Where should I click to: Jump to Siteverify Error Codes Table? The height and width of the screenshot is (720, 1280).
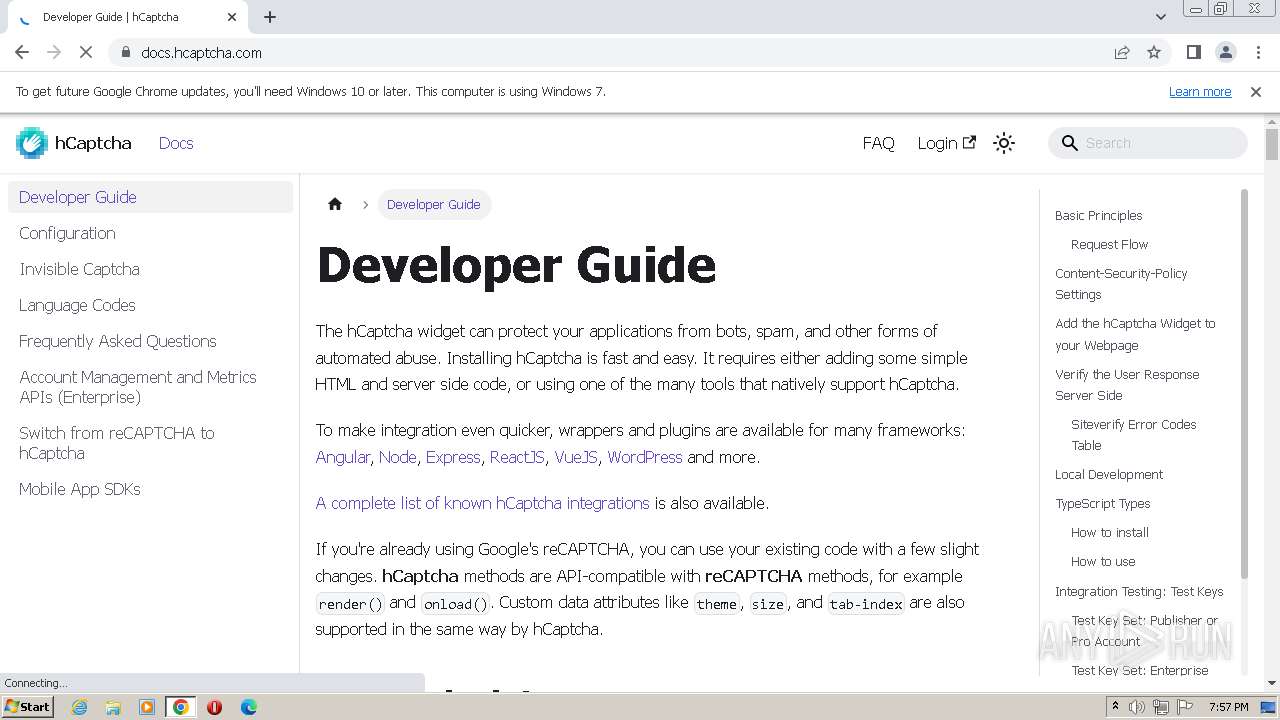[1133, 435]
